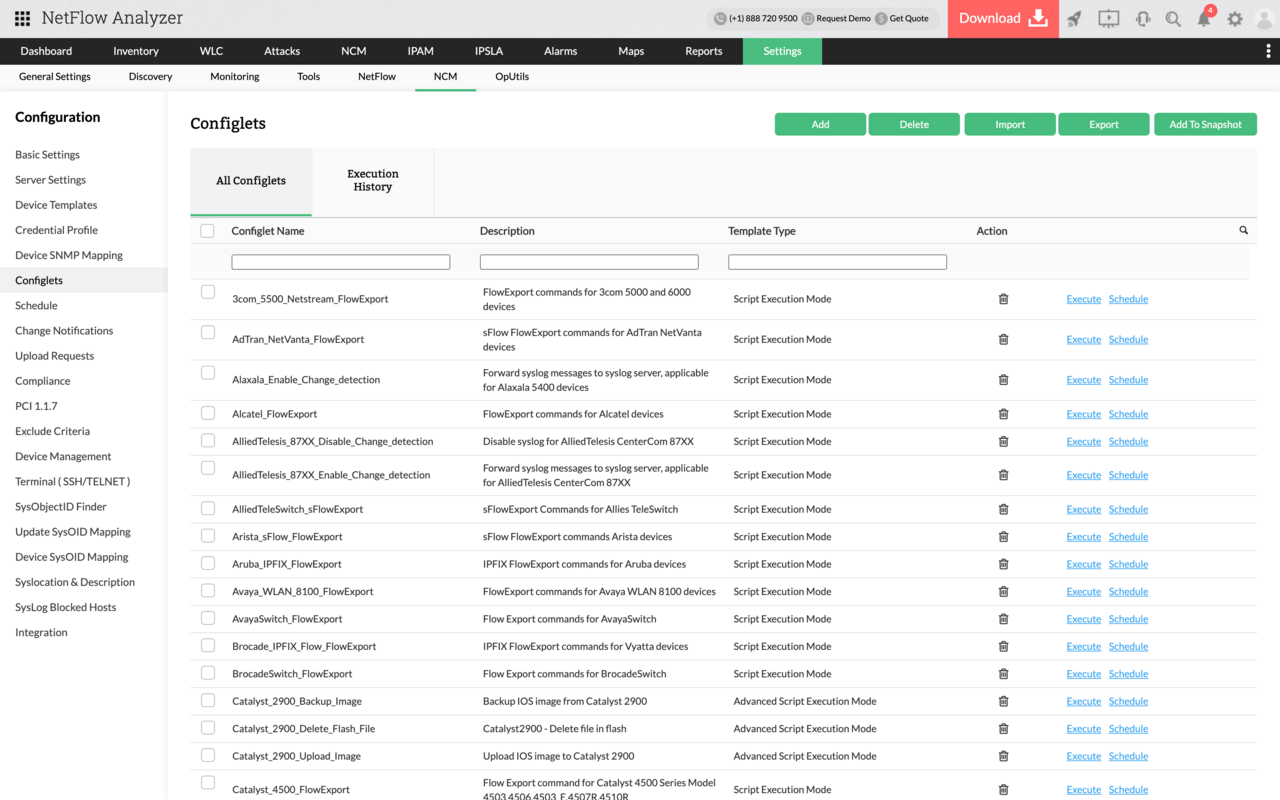Switch to the Execution History tab

pyautogui.click(x=373, y=181)
